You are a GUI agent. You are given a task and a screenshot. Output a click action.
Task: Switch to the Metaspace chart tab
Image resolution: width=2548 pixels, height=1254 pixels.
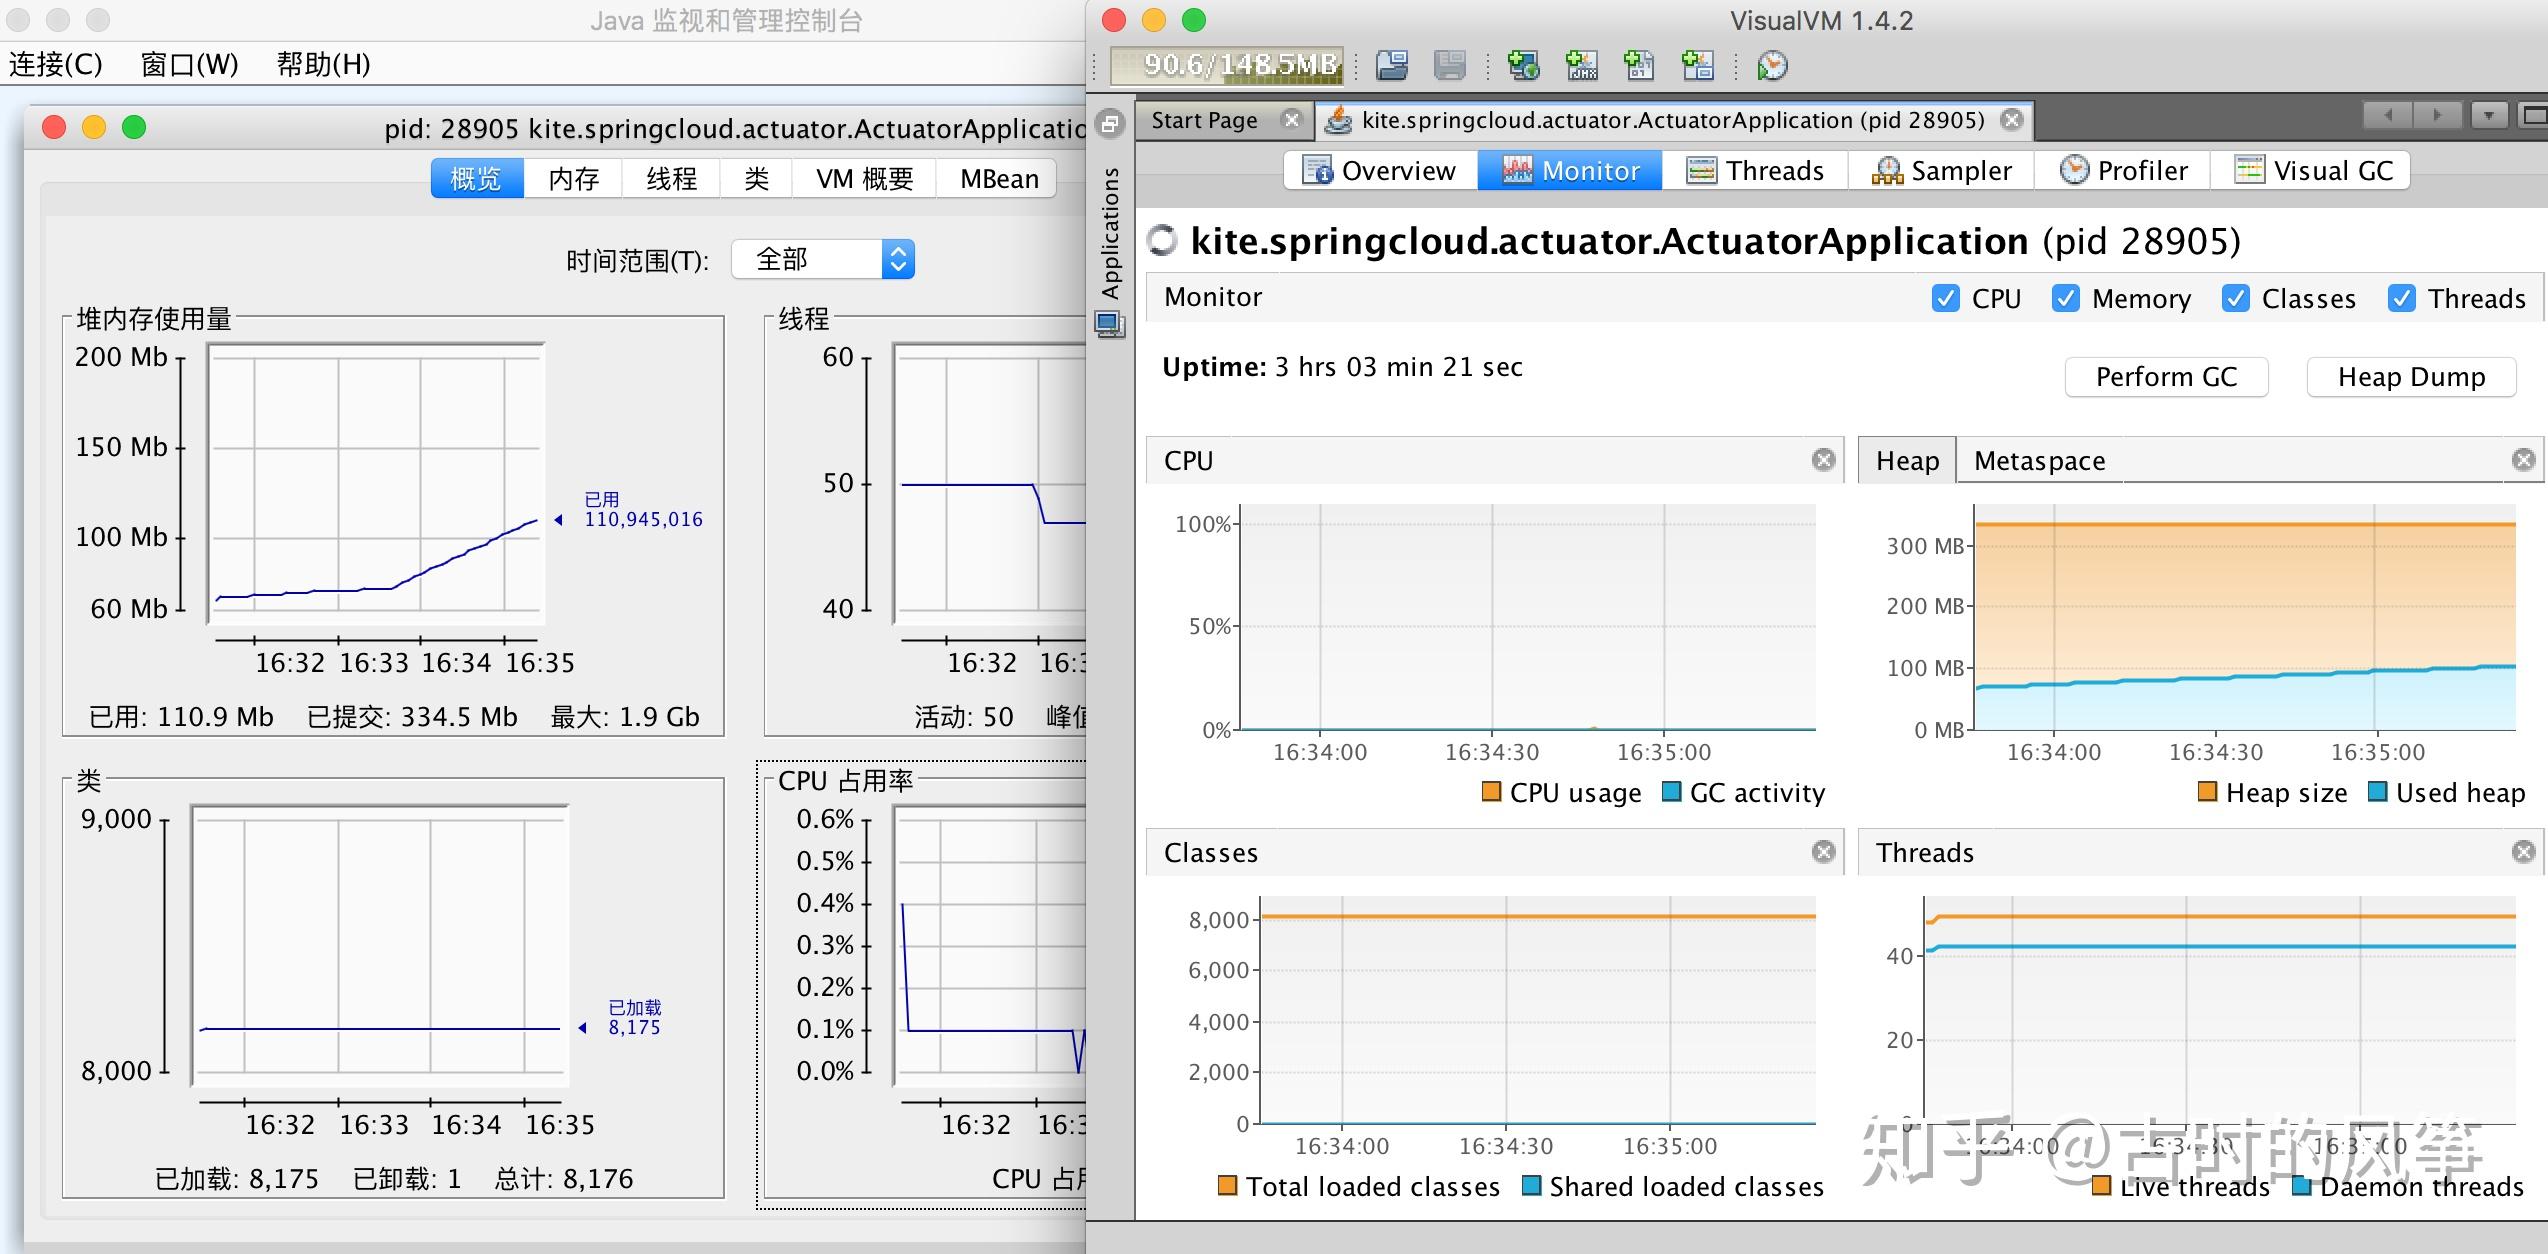coord(2040,460)
